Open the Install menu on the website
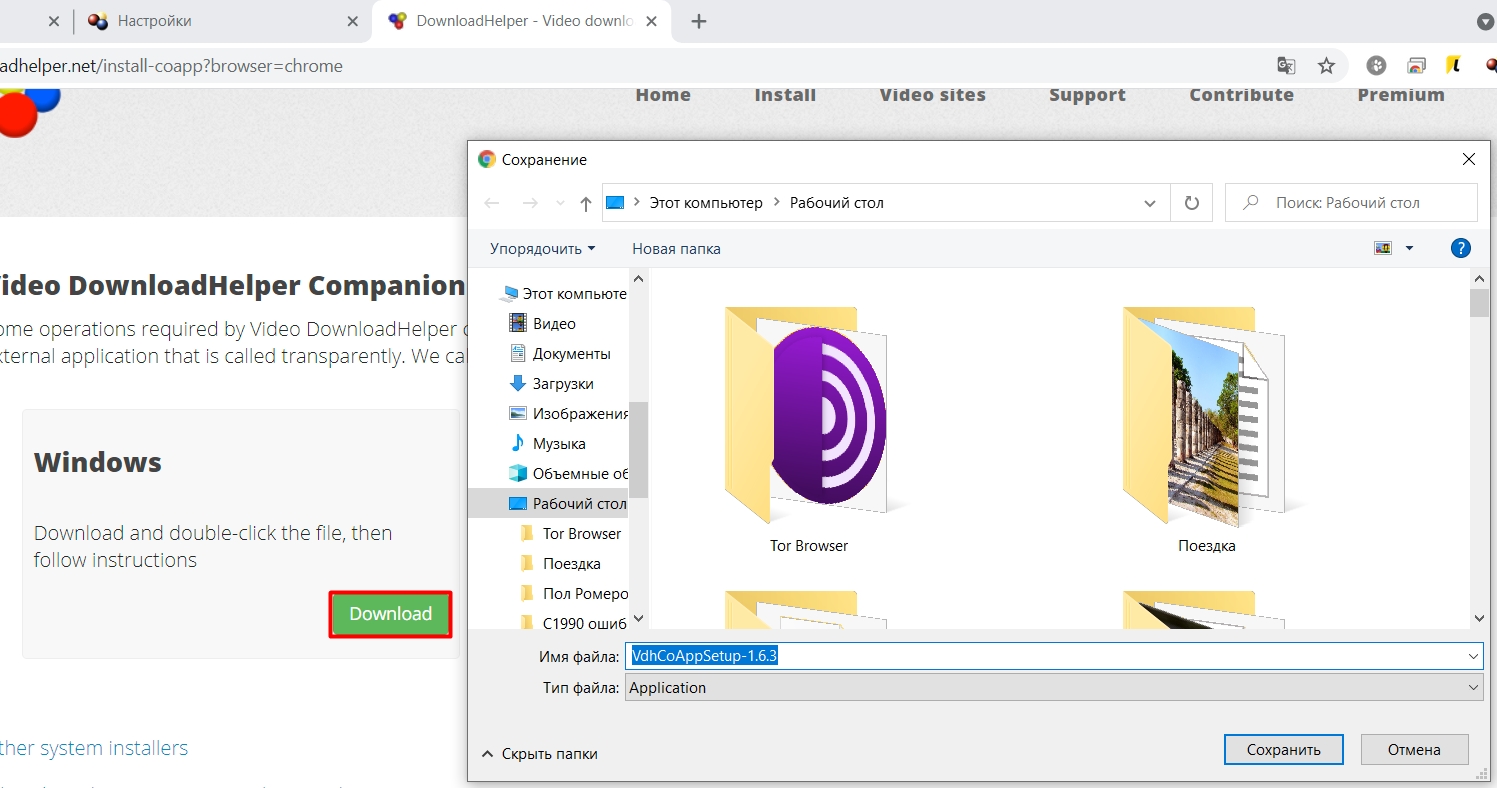Image resolution: width=1497 pixels, height=788 pixels. tap(785, 95)
